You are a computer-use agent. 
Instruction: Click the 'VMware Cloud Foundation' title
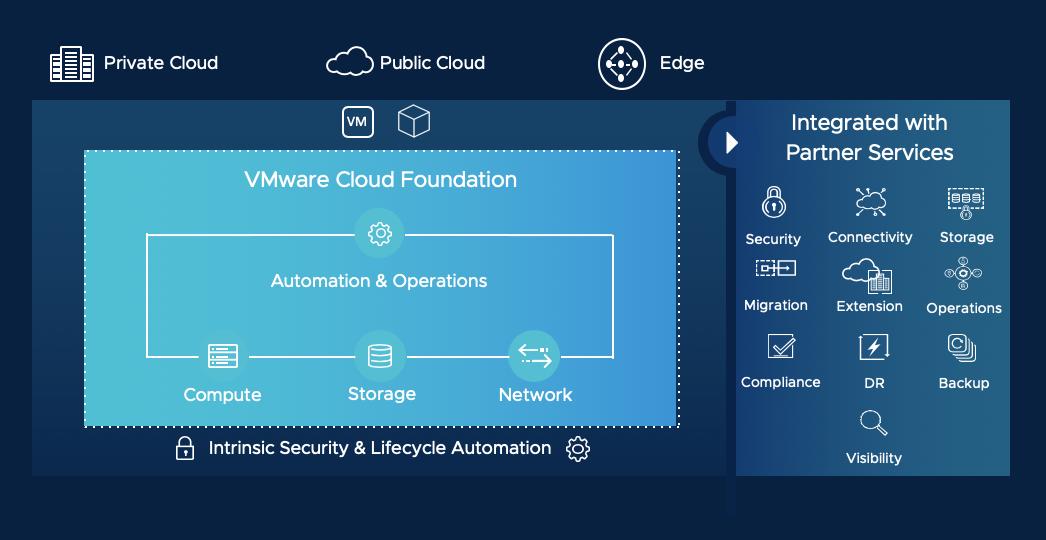(380, 180)
